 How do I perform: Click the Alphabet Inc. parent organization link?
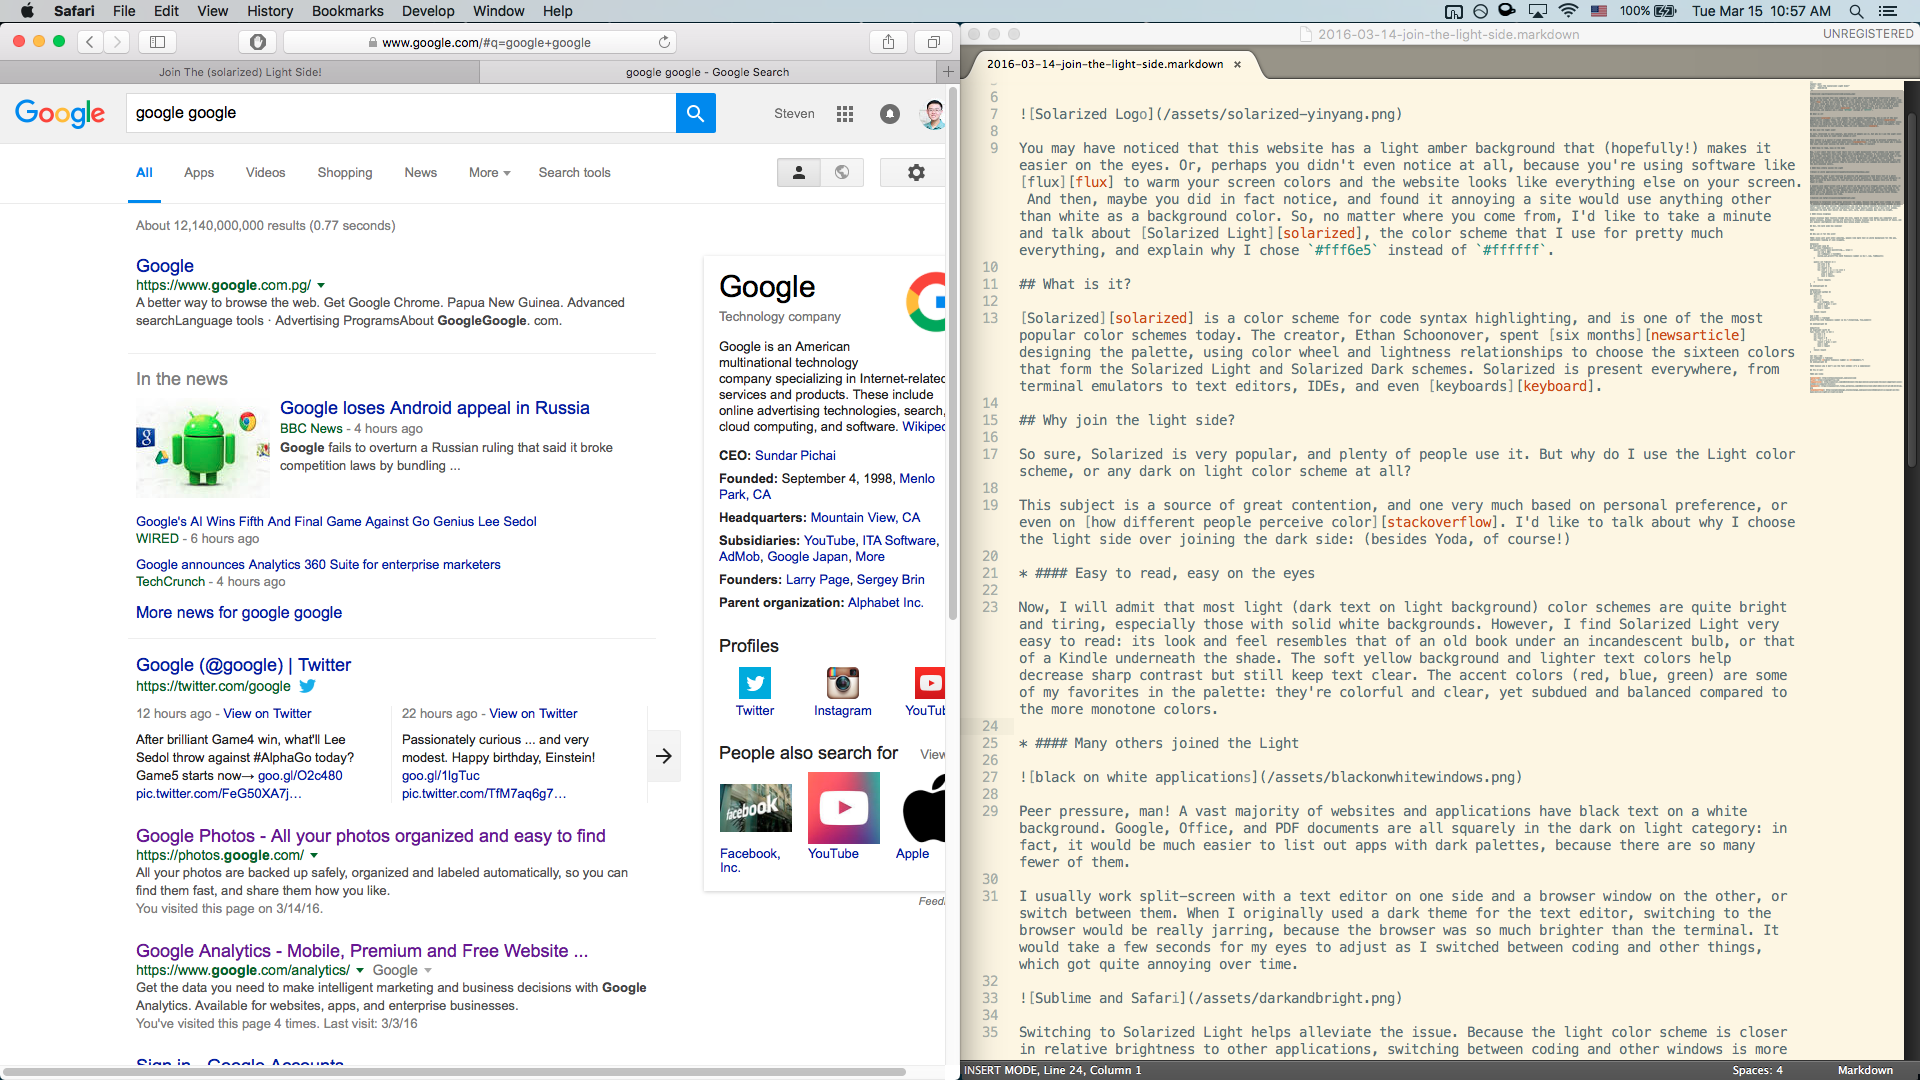(886, 603)
